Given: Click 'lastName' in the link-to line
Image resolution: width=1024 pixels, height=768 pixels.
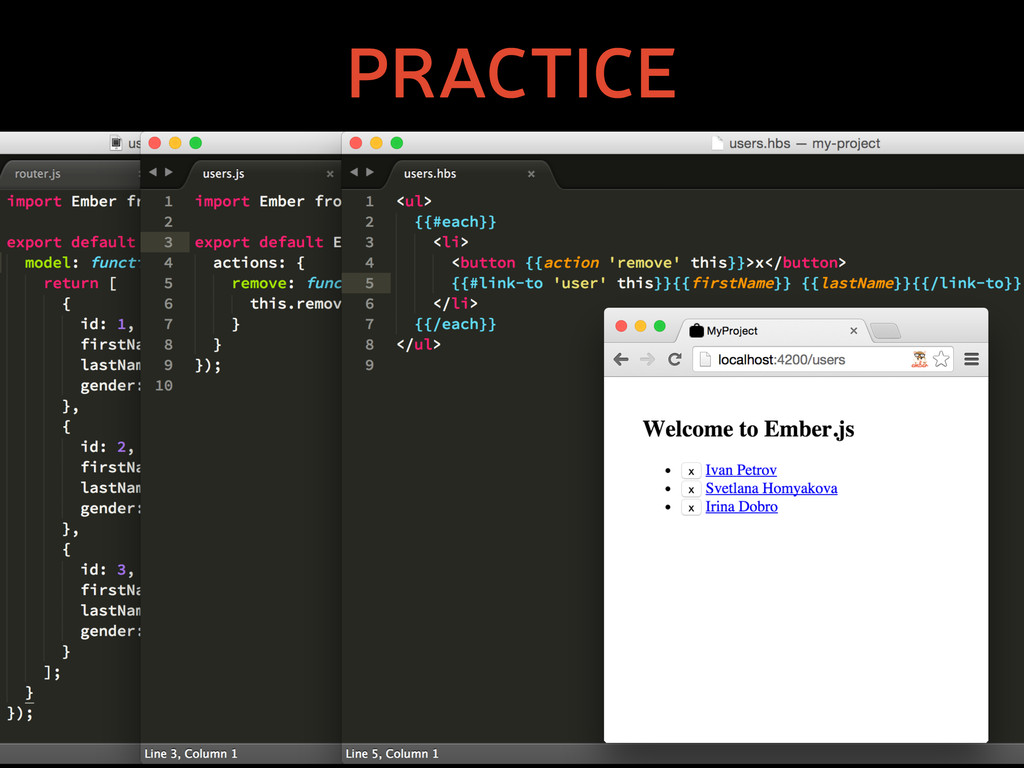Looking at the screenshot, I should point(857,283).
